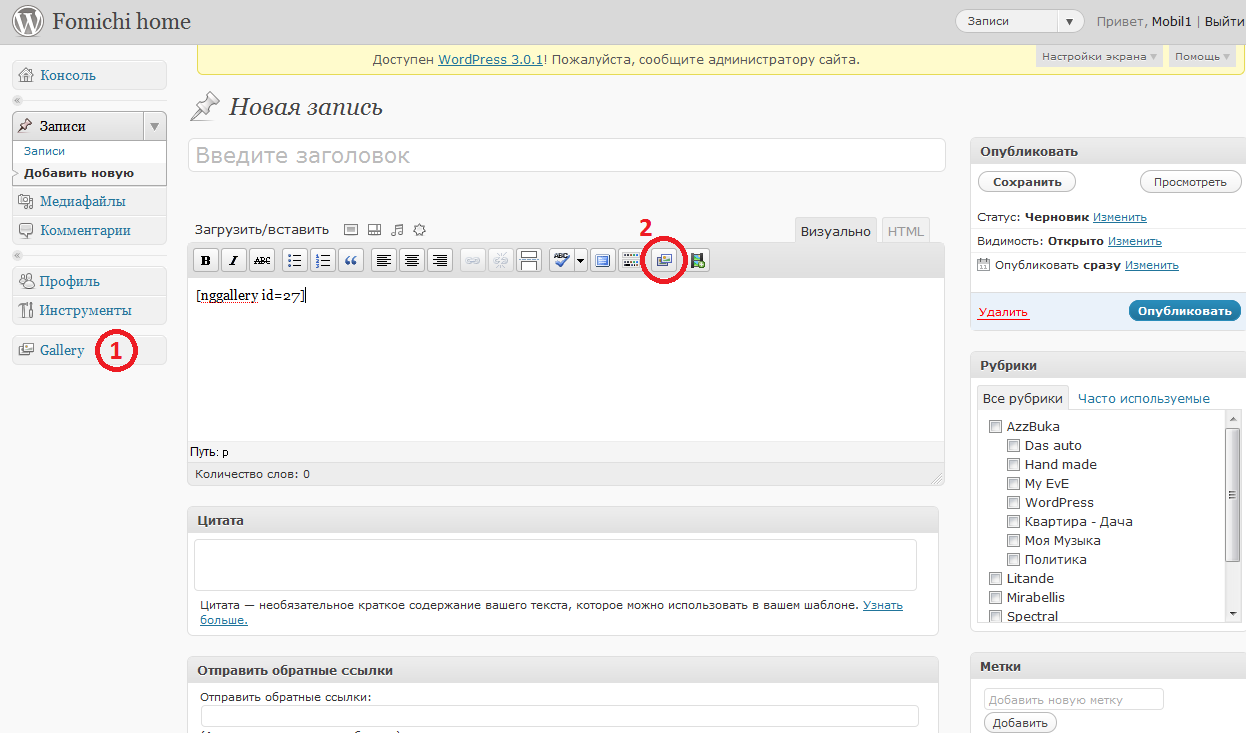The image size is (1246, 733).
Task: Insert the More tag
Action: coord(529,260)
